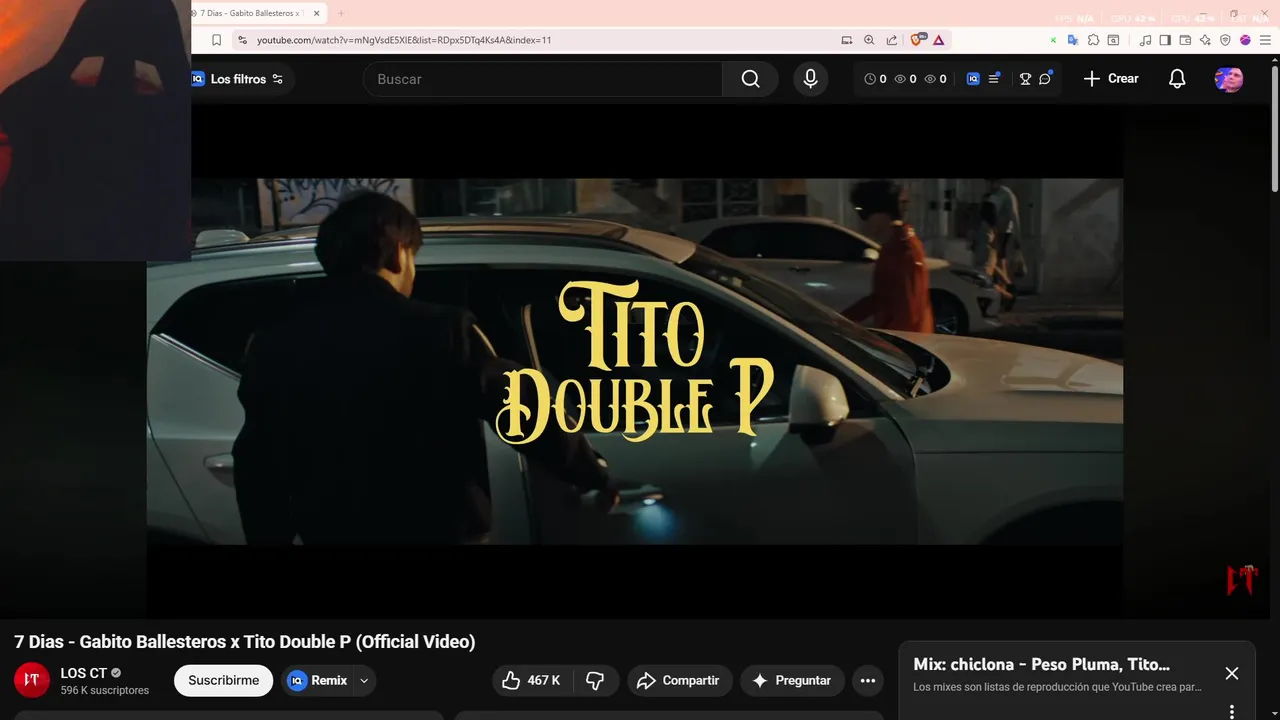Viewport: 1280px width, 720px height.
Task: Open the Brave Rewards triangle icon
Action: (940, 40)
